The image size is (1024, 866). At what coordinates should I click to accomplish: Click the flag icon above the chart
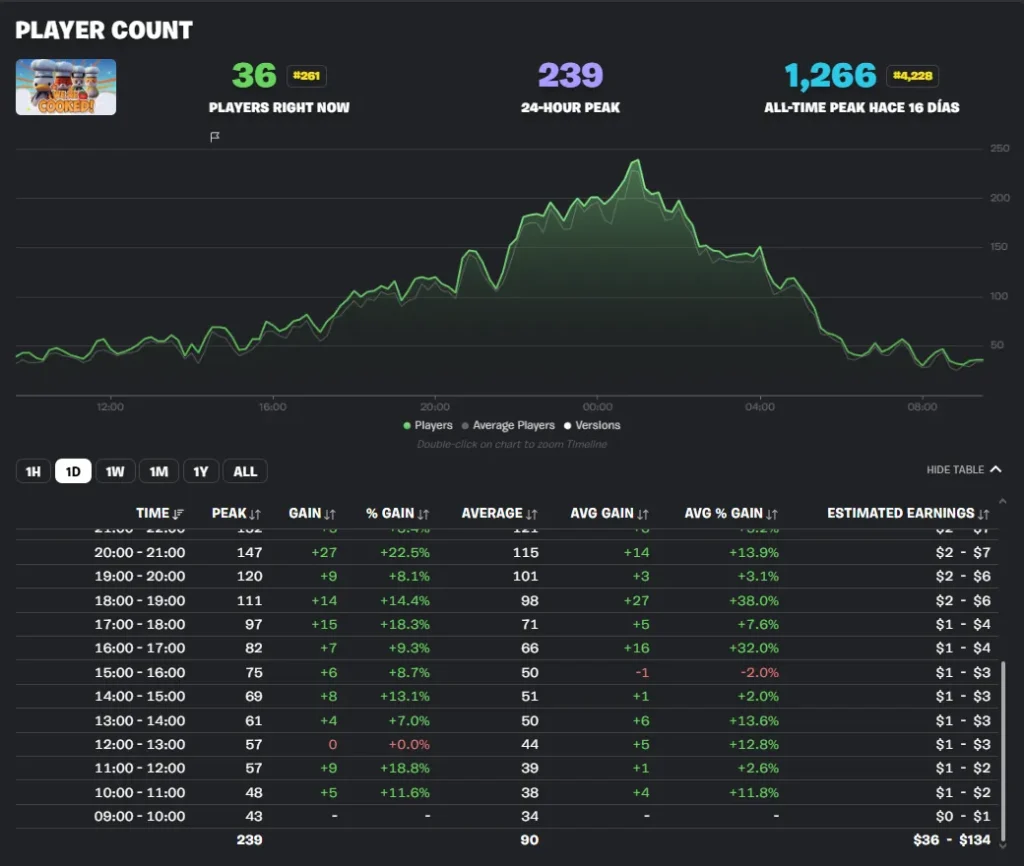pos(215,137)
